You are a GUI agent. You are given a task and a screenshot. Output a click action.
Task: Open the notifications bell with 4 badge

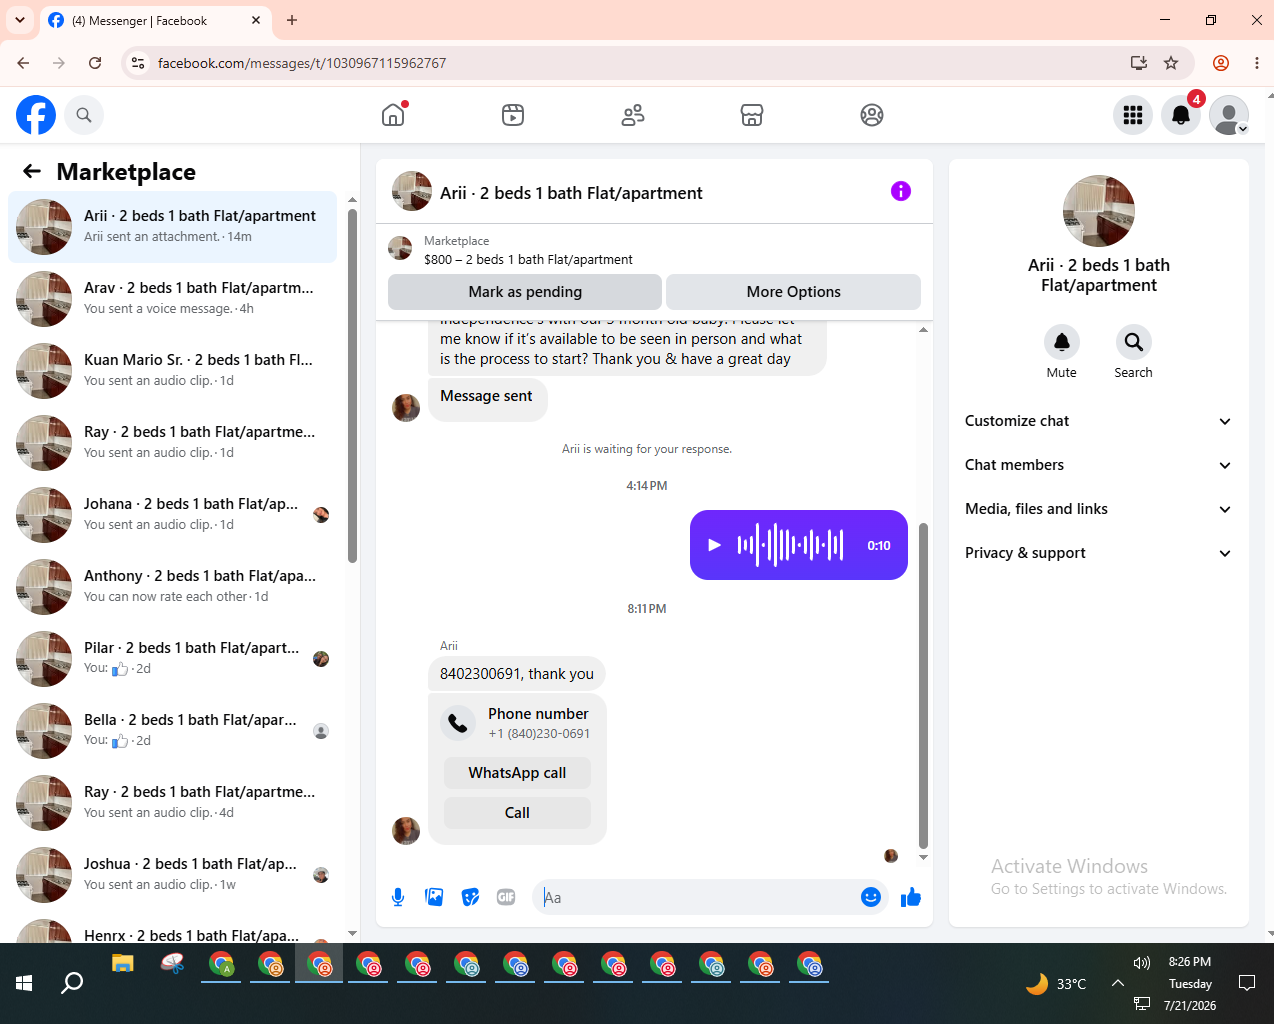pyautogui.click(x=1181, y=115)
